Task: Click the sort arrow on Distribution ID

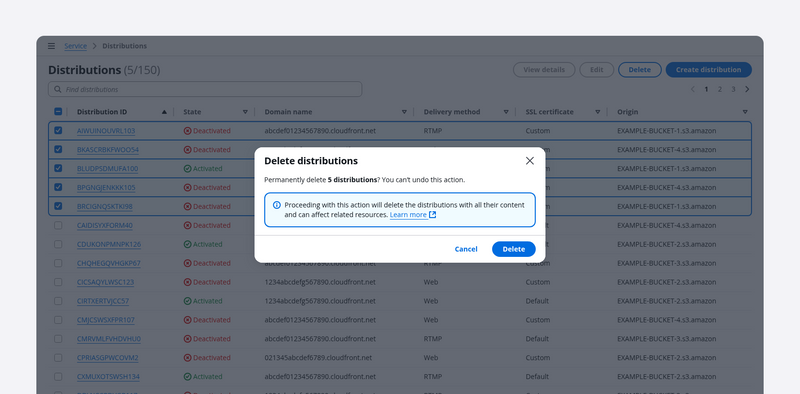Action: (x=164, y=112)
